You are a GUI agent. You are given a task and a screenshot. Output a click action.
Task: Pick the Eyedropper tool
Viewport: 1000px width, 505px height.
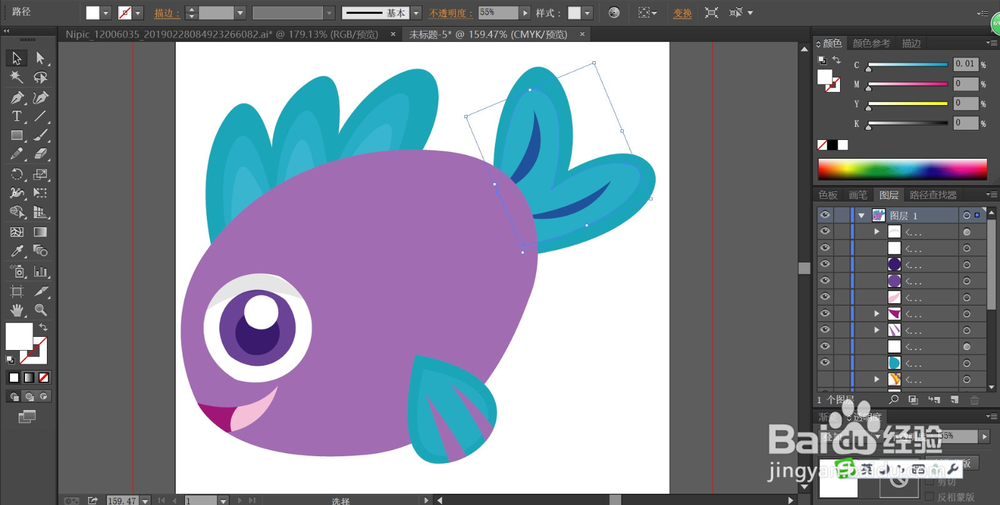(17, 251)
